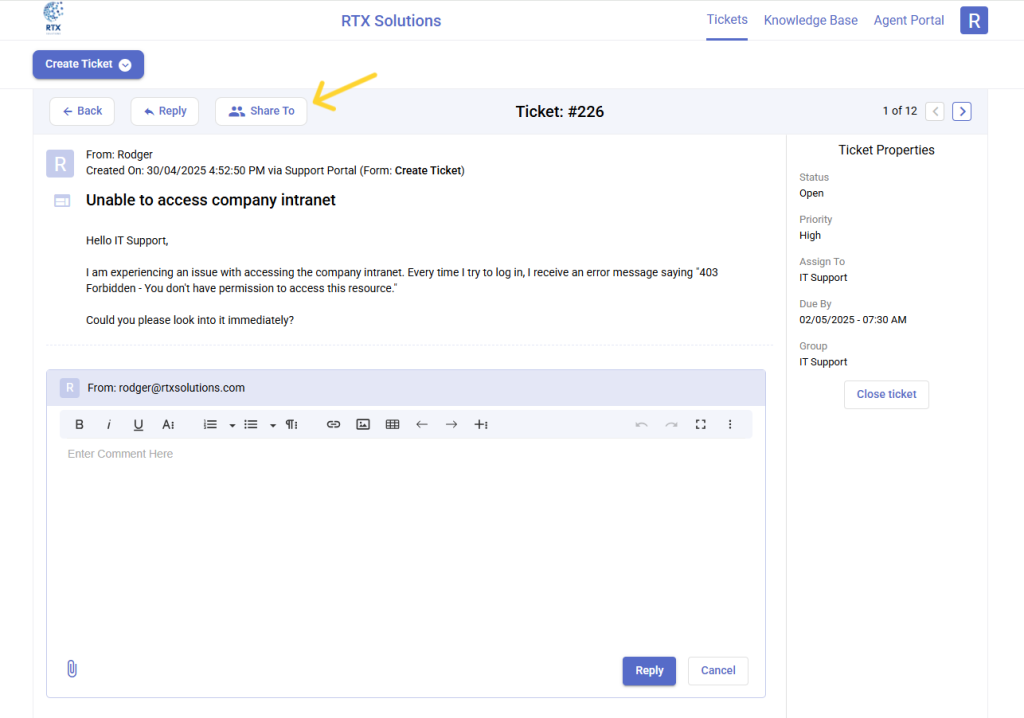1024x718 pixels.
Task: Submit comment with blue Reply button
Action: coord(649,670)
